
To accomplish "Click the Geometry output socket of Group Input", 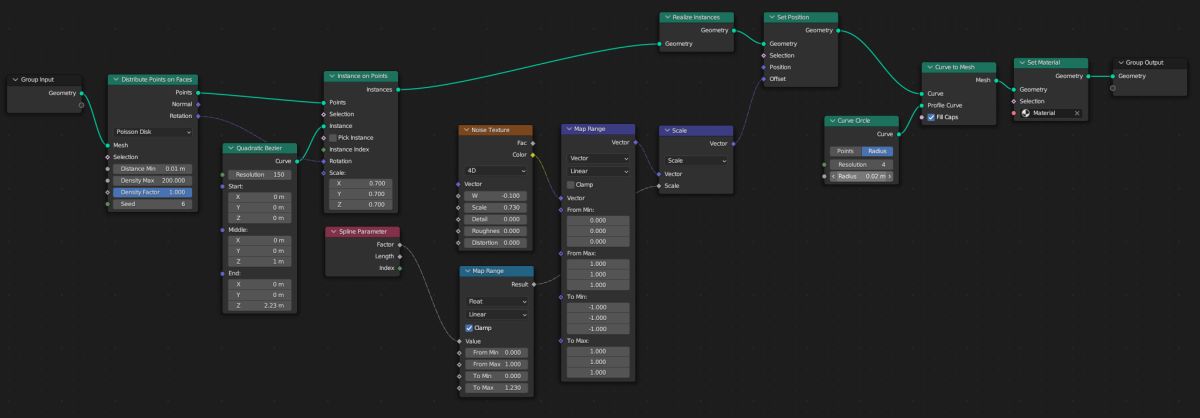I will [82, 92].
